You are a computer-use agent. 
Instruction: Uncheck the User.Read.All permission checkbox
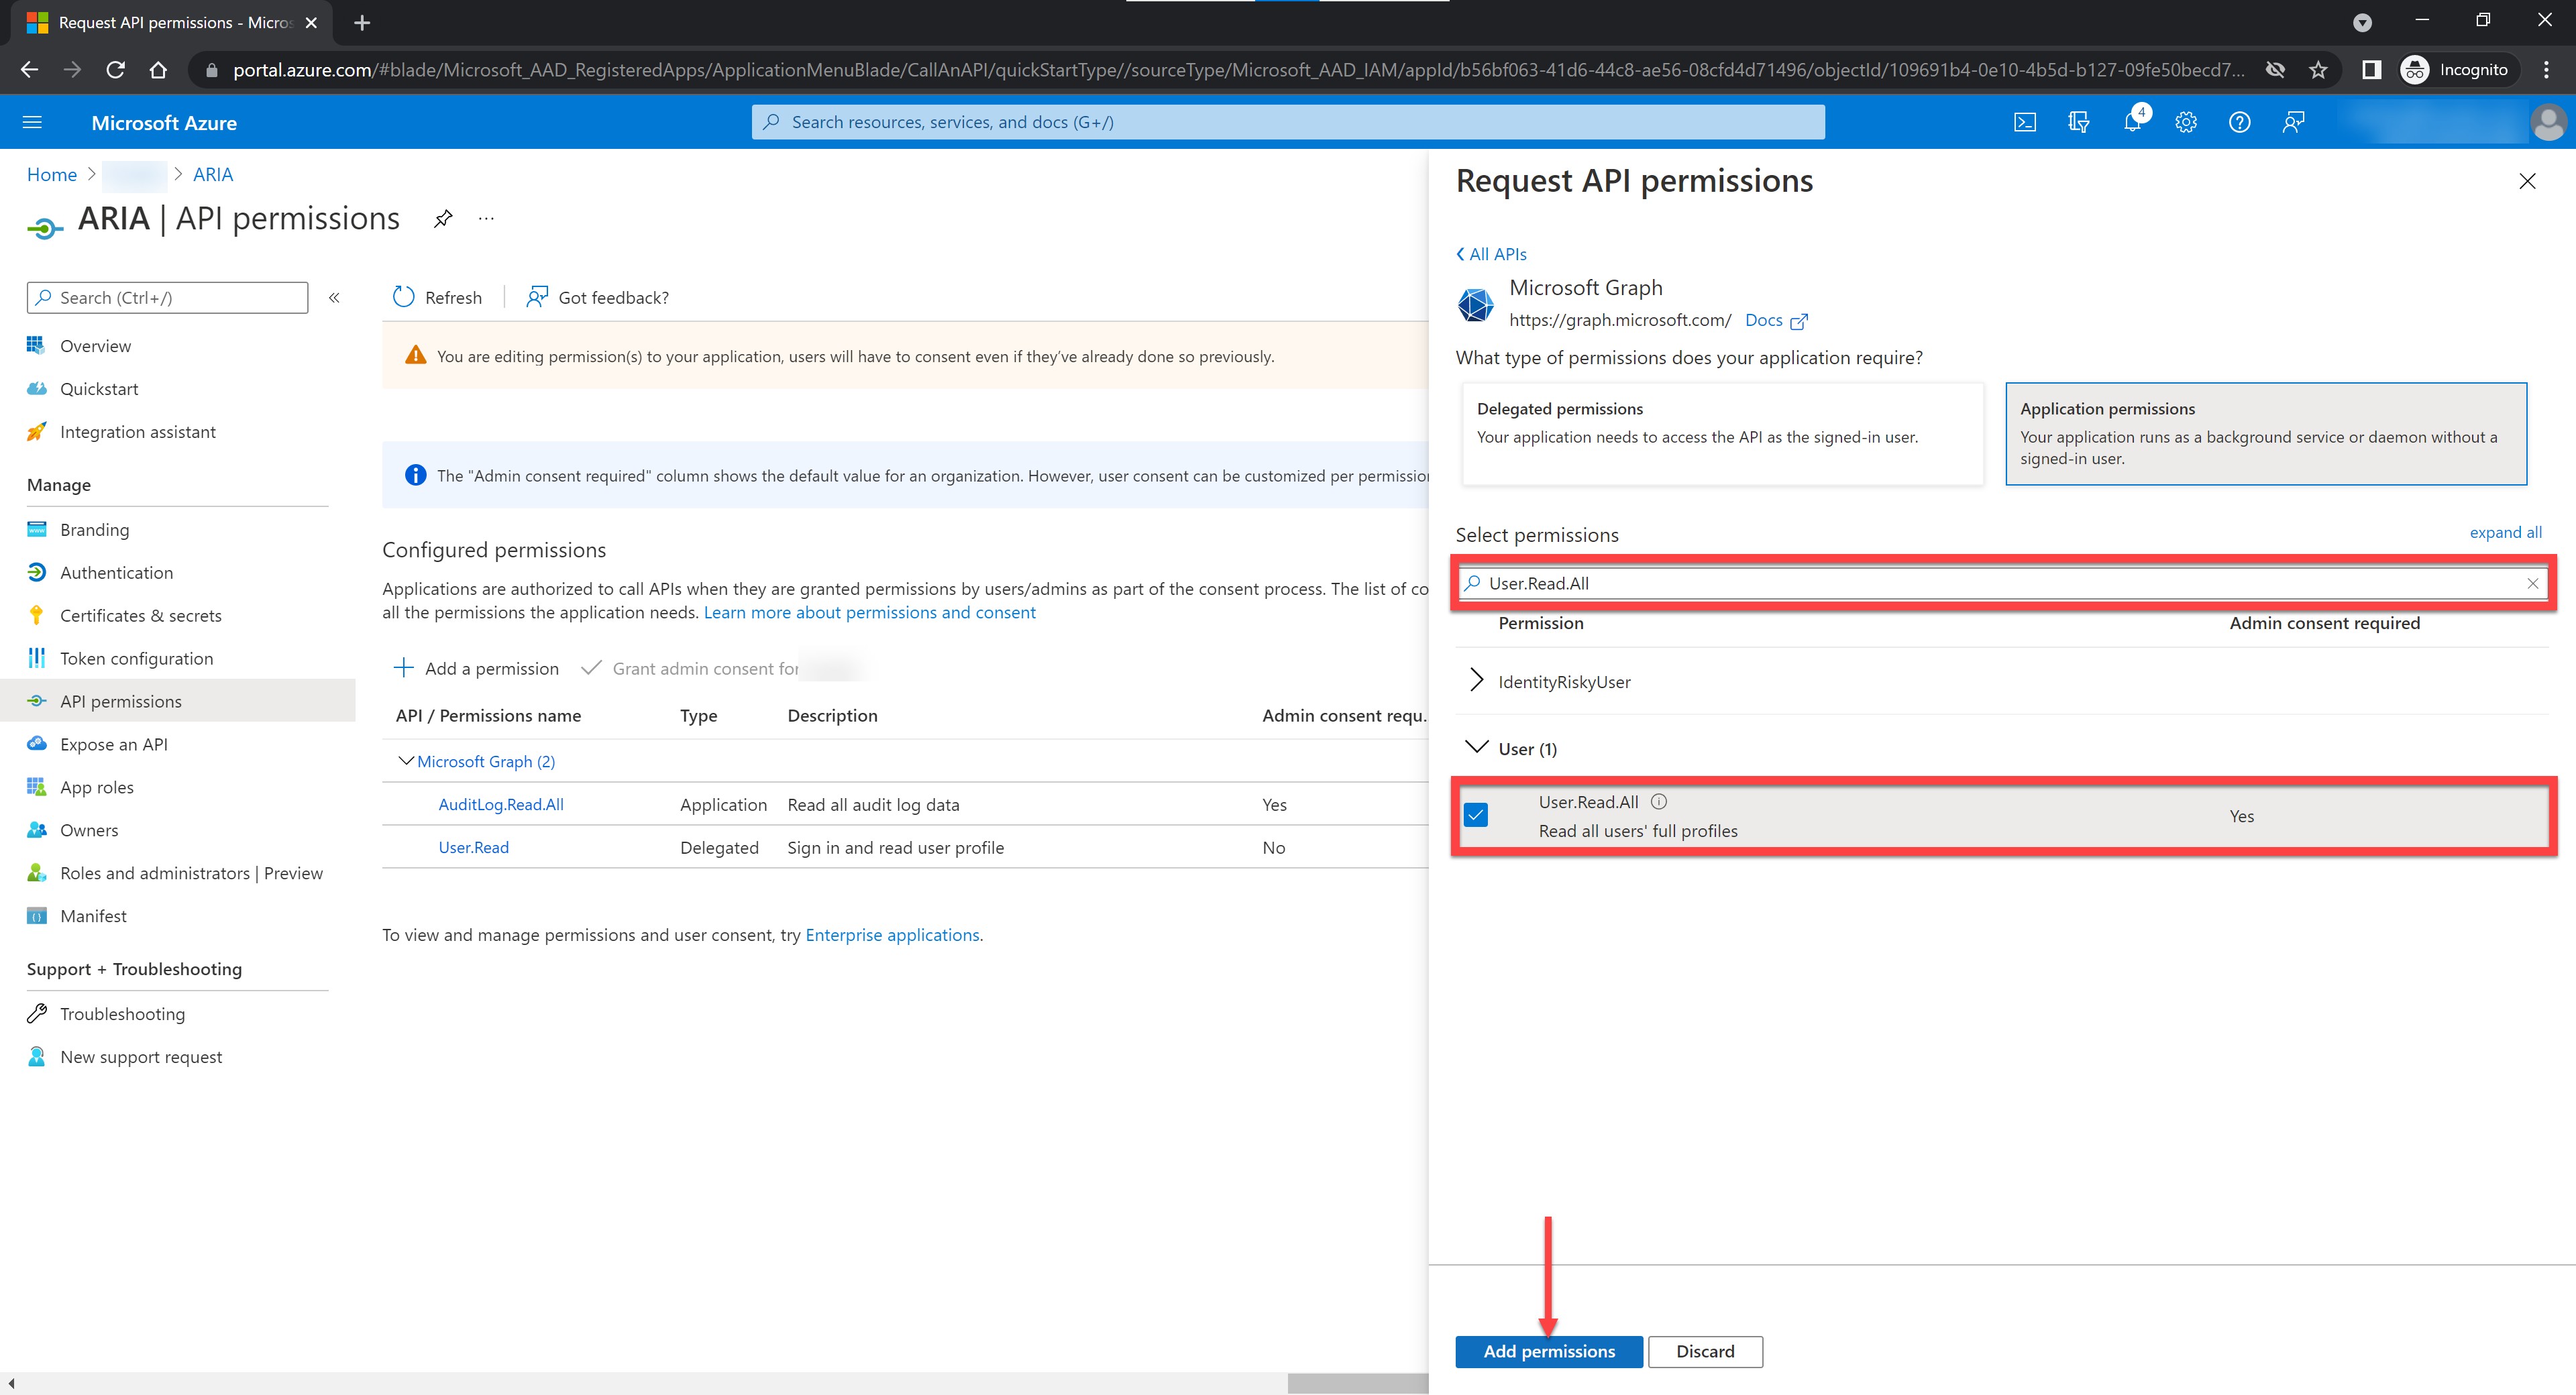pyautogui.click(x=1476, y=815)
